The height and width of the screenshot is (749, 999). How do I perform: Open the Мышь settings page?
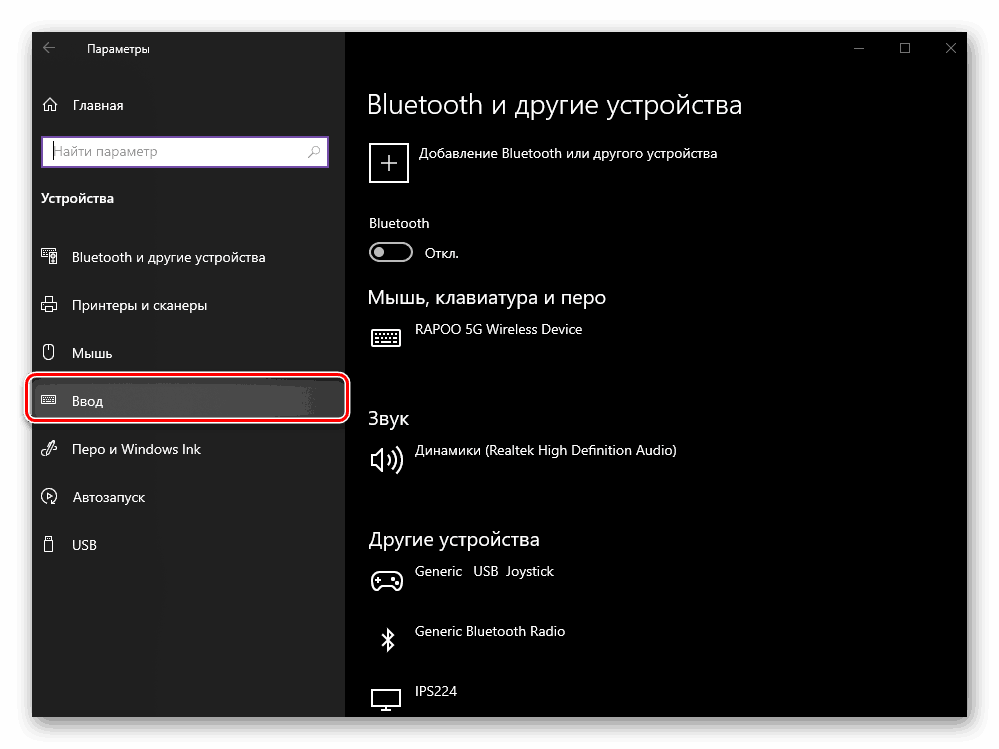(92, 353)
